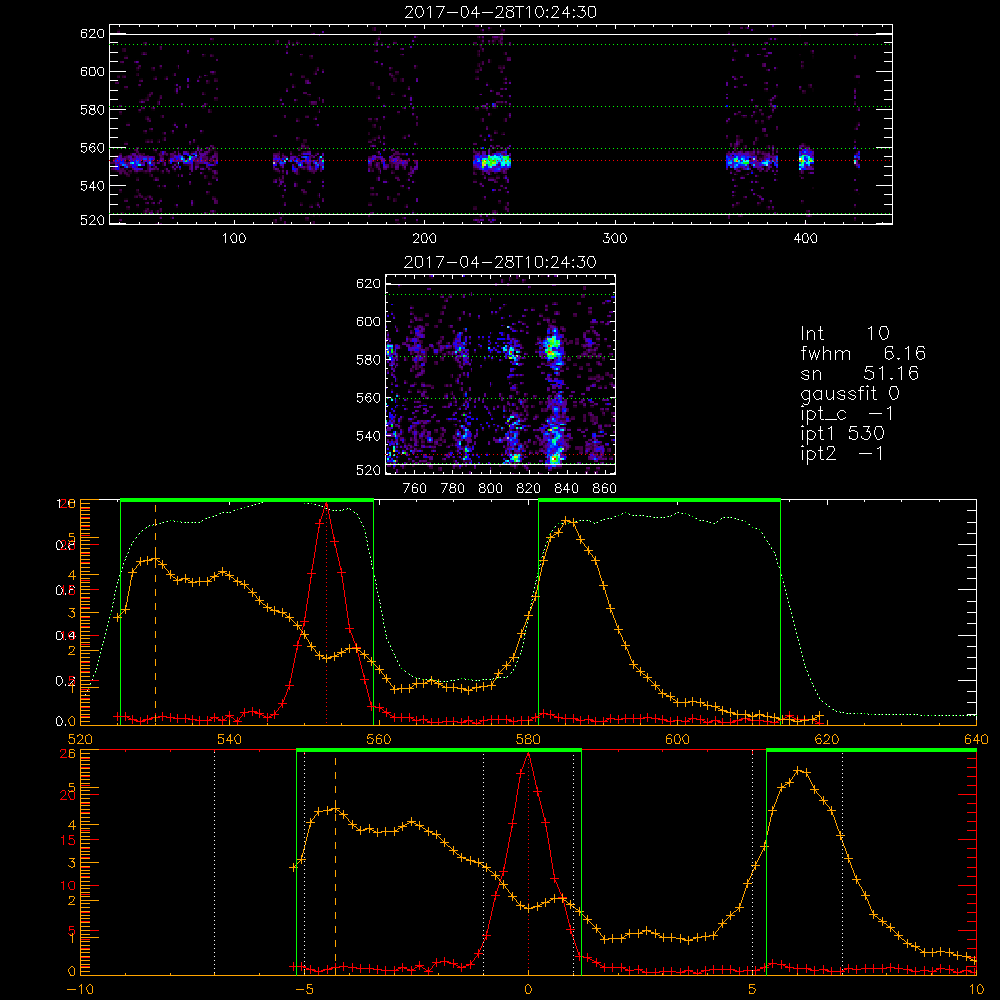Click the timestamp title above the top spectrogram
The image size is (1000, 1000).
click(500, 12)
